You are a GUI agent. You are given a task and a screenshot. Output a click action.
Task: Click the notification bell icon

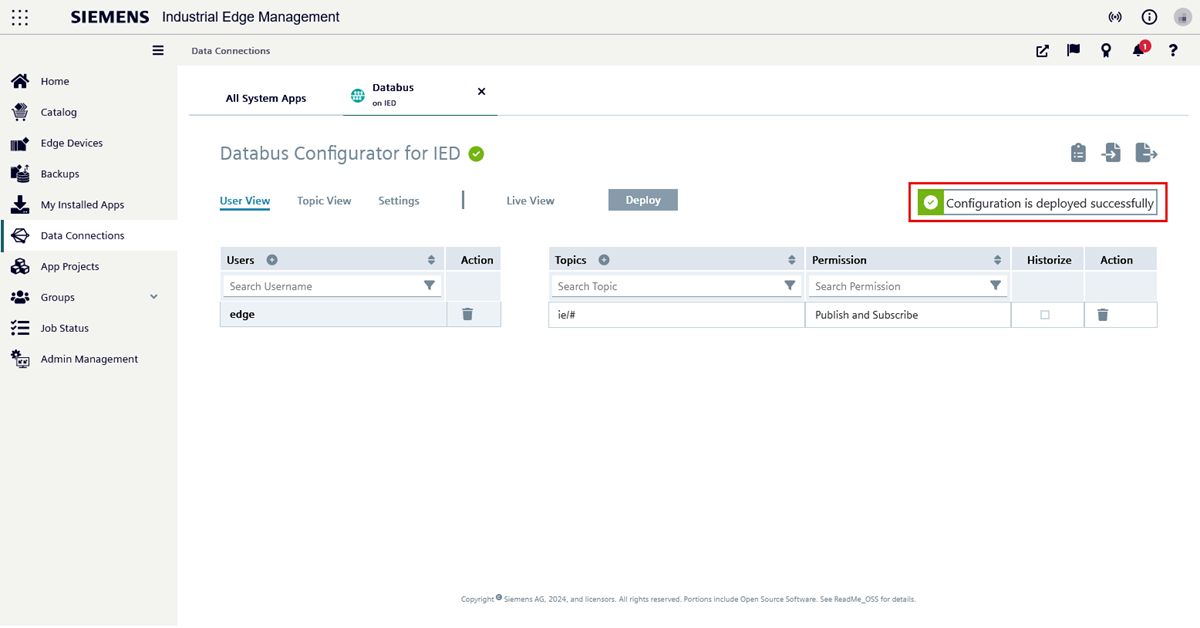click(x=1138, y=51)
